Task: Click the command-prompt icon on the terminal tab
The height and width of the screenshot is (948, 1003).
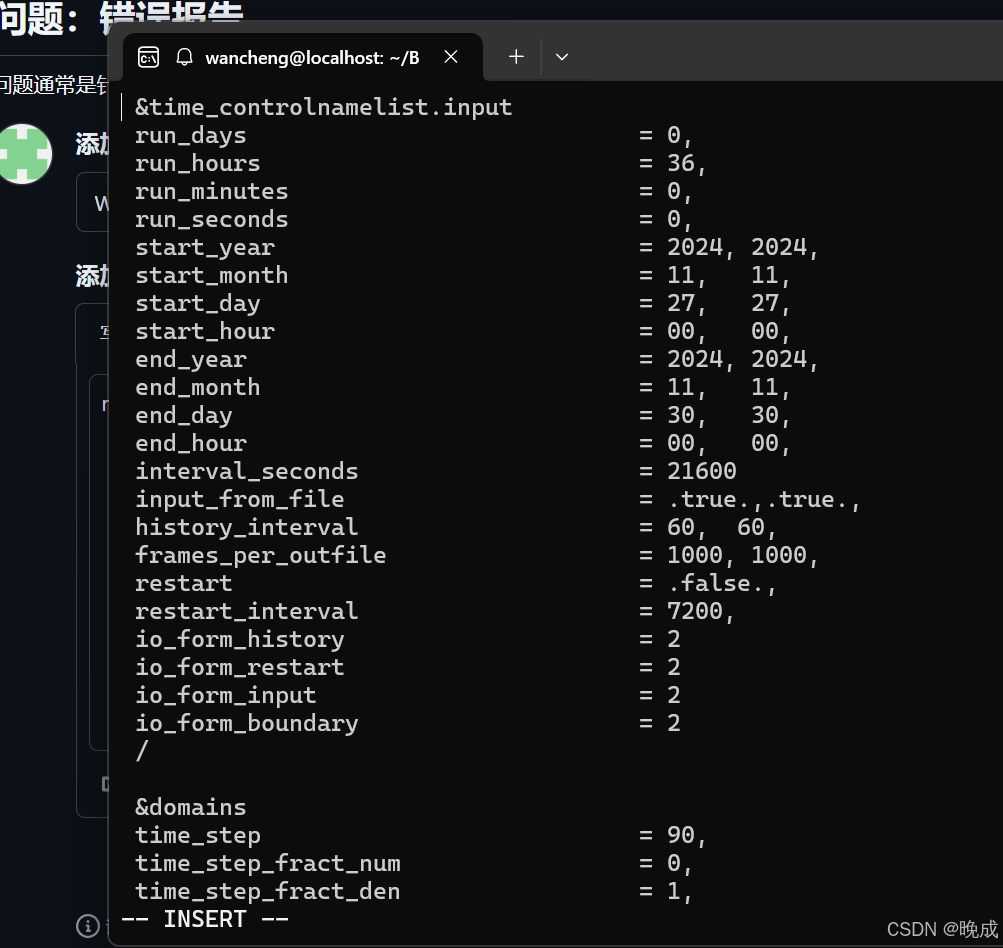Action: [147, 57]
